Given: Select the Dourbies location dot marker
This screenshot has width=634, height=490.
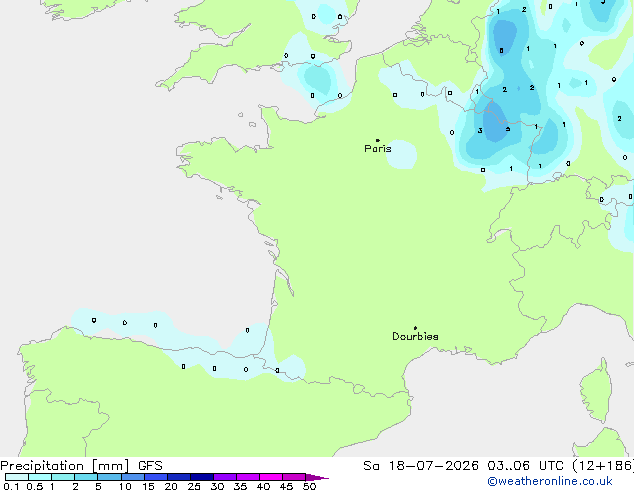Looking at the screenshot, I should pyautogui.click(x=415, y=328).
